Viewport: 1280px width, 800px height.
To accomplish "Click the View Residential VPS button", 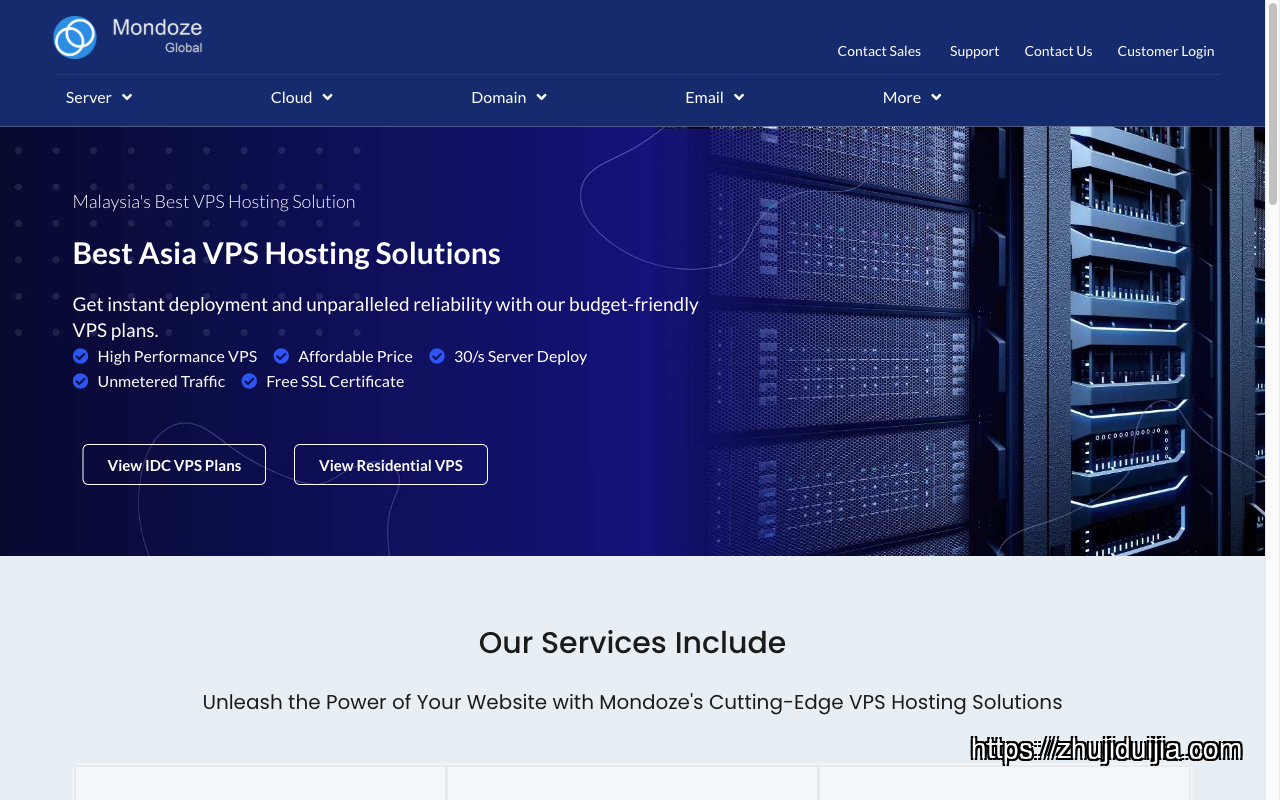I will pos(391,465).
